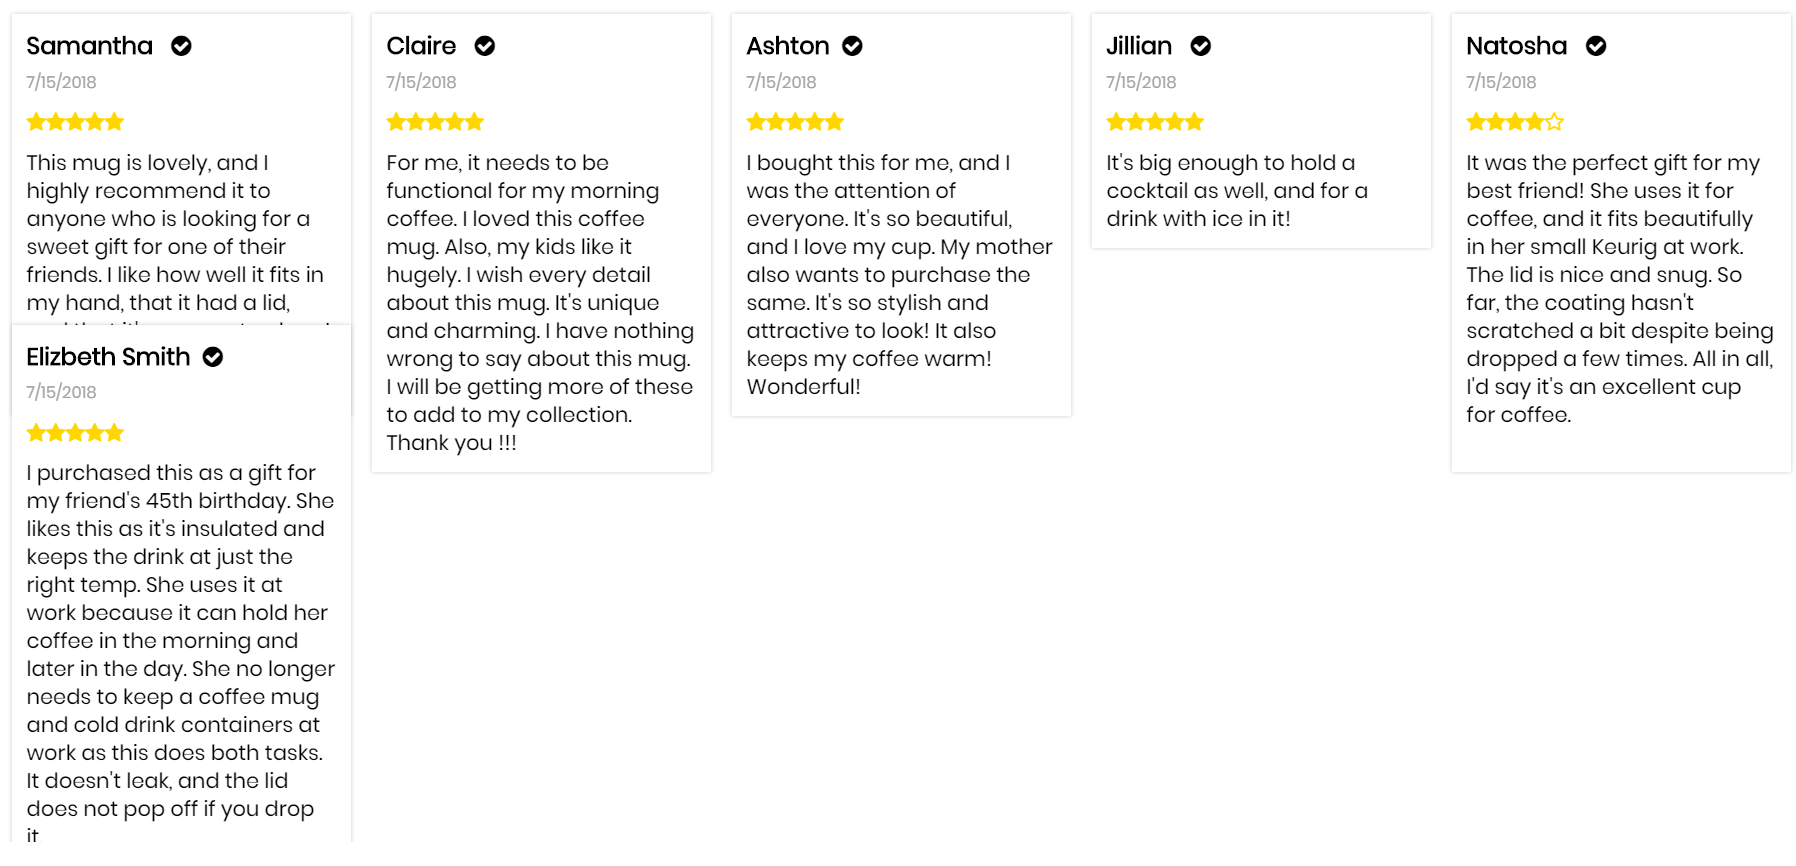The image size is (1796, 866).
Task: Click the verified badge next to Ashton
Action: 852,46
